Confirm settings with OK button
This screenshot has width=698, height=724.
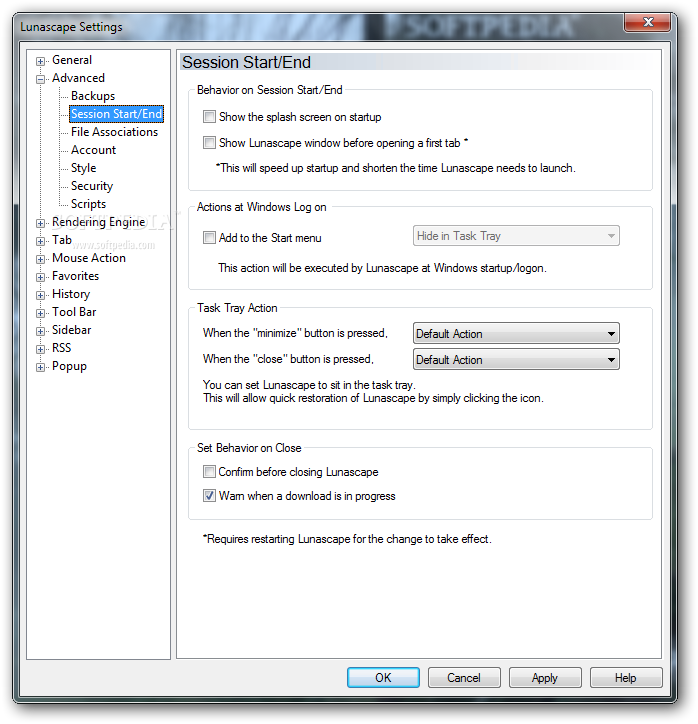point(383,677)
